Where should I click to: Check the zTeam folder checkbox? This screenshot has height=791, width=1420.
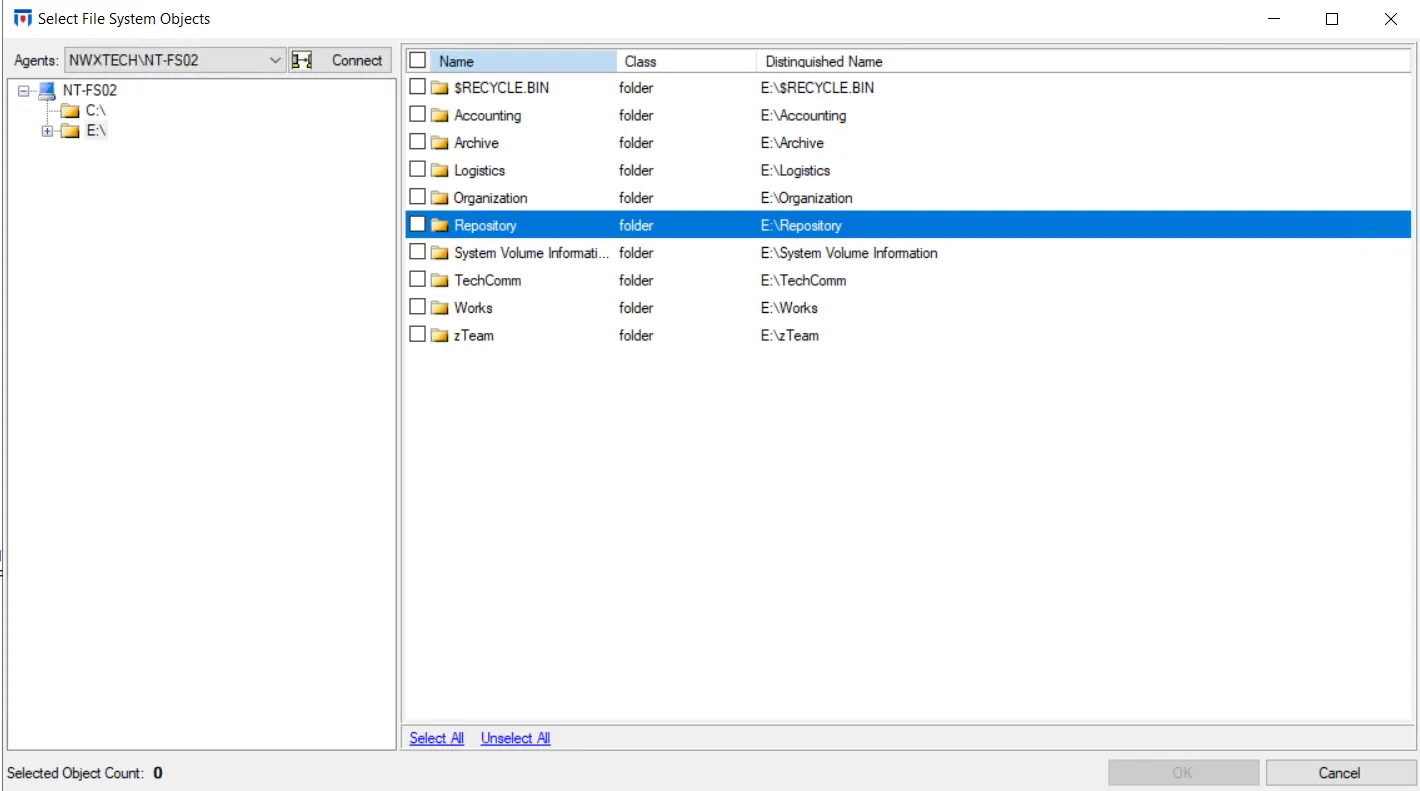(x=418, y=335)
